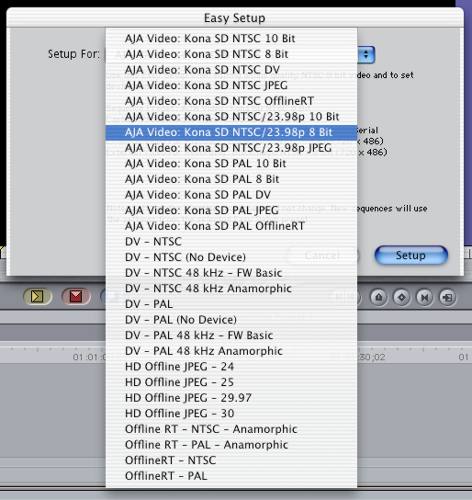Click the timeline ruler near the timecode
472x500 pixels.
[53, 354]
